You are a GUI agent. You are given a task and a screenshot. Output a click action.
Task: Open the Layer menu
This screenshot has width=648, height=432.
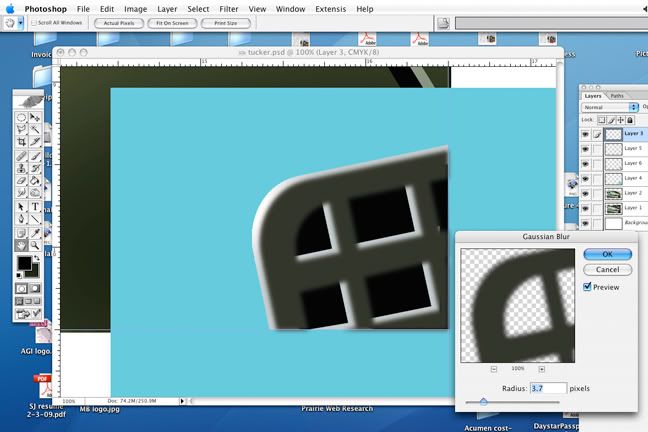(167, 9)
